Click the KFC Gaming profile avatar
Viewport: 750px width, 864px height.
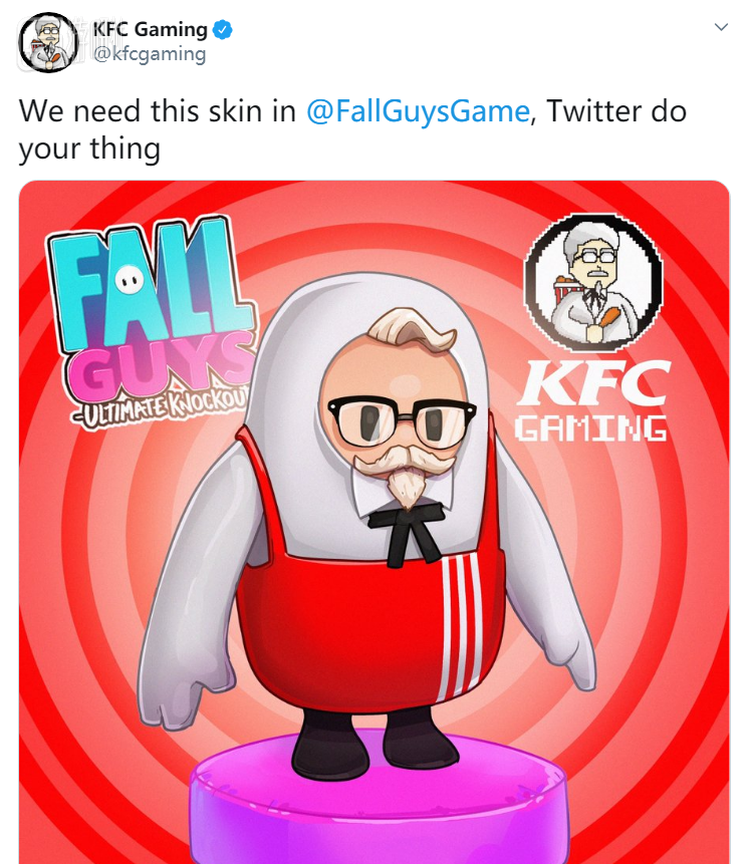point(48,42)
